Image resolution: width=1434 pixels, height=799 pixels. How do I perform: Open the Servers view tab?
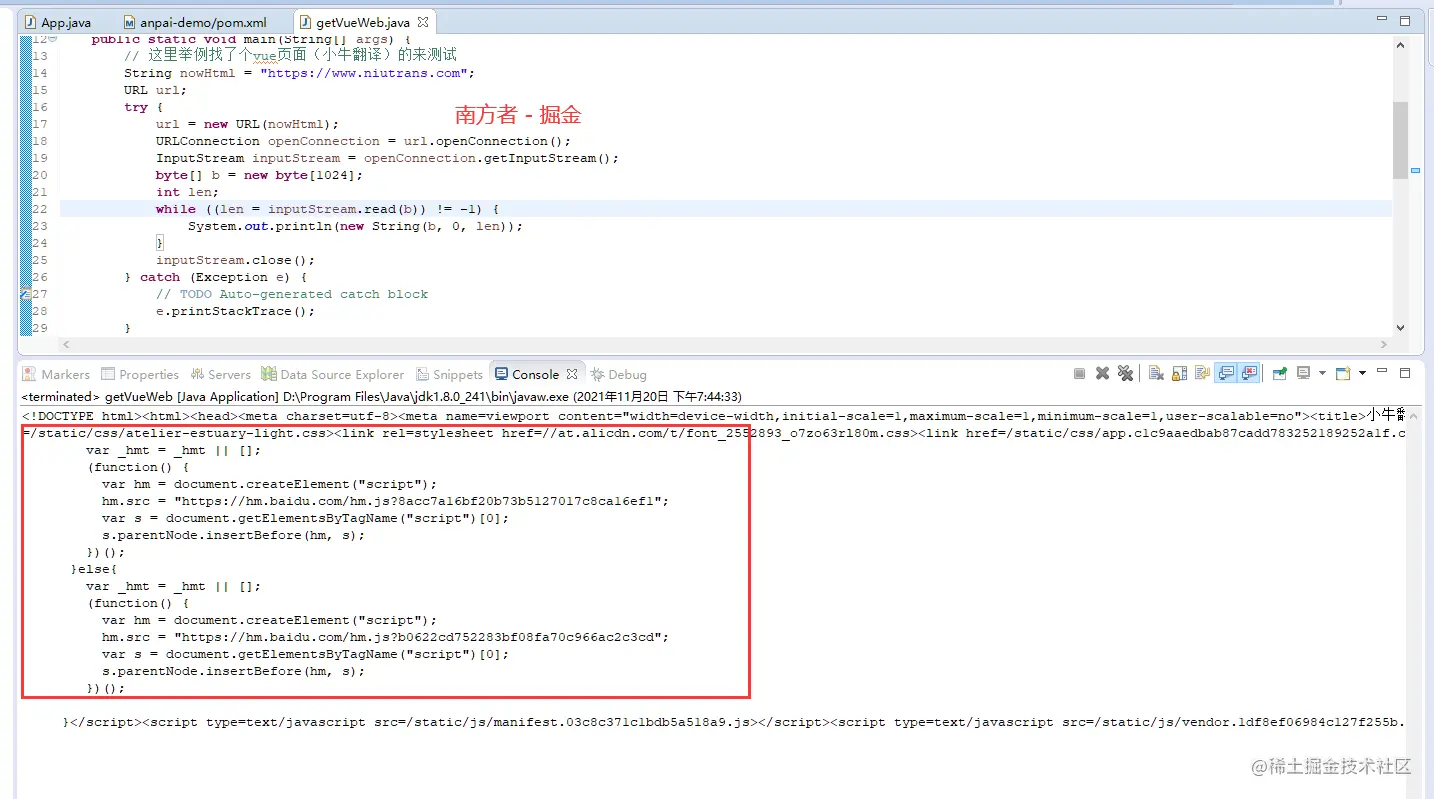pyautogui.click(x=219, y=374)
